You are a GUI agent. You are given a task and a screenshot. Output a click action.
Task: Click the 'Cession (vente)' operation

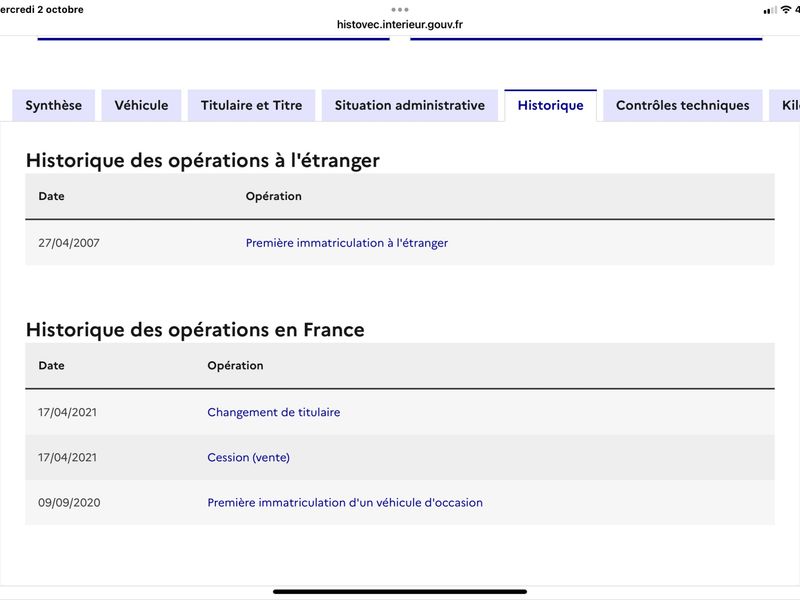pyautogui.click(x=248, y=457)
